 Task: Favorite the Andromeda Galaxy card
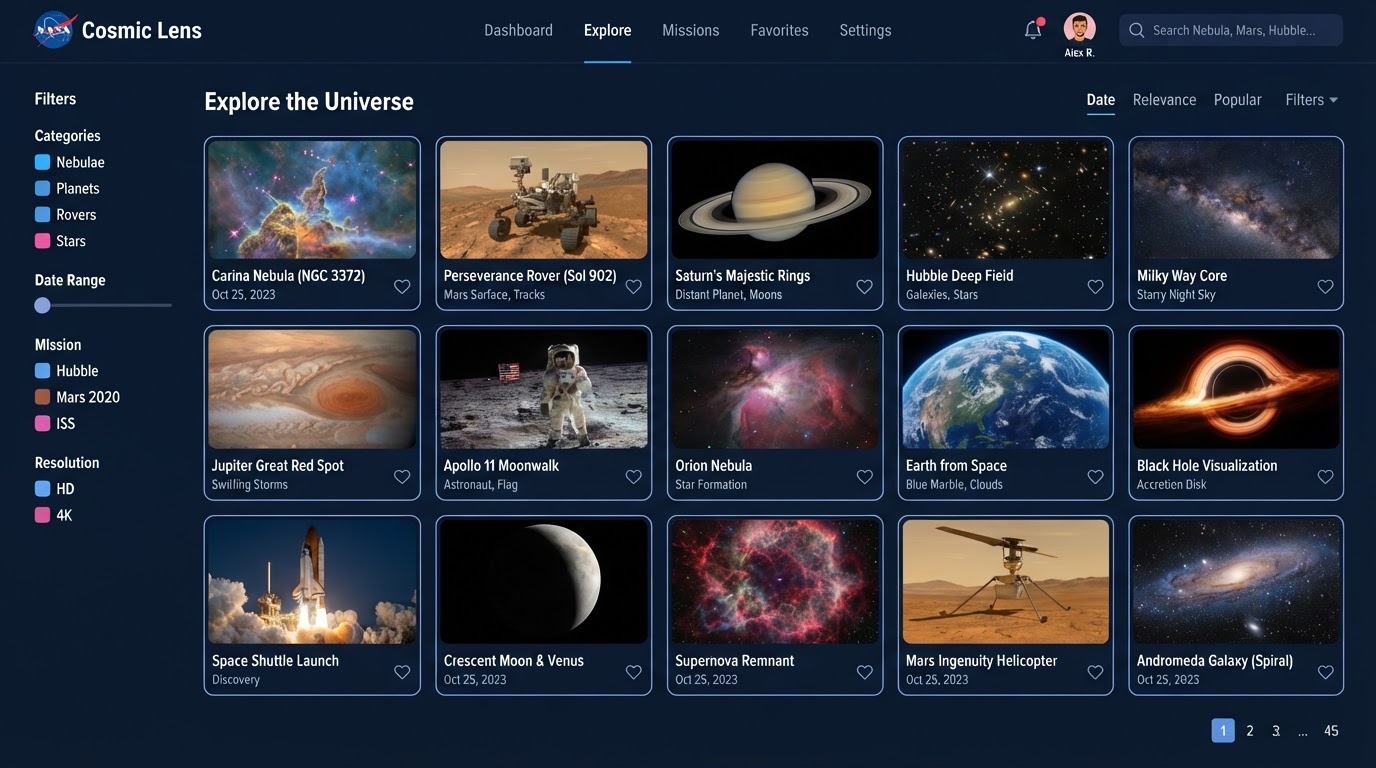click(1325, 671)
